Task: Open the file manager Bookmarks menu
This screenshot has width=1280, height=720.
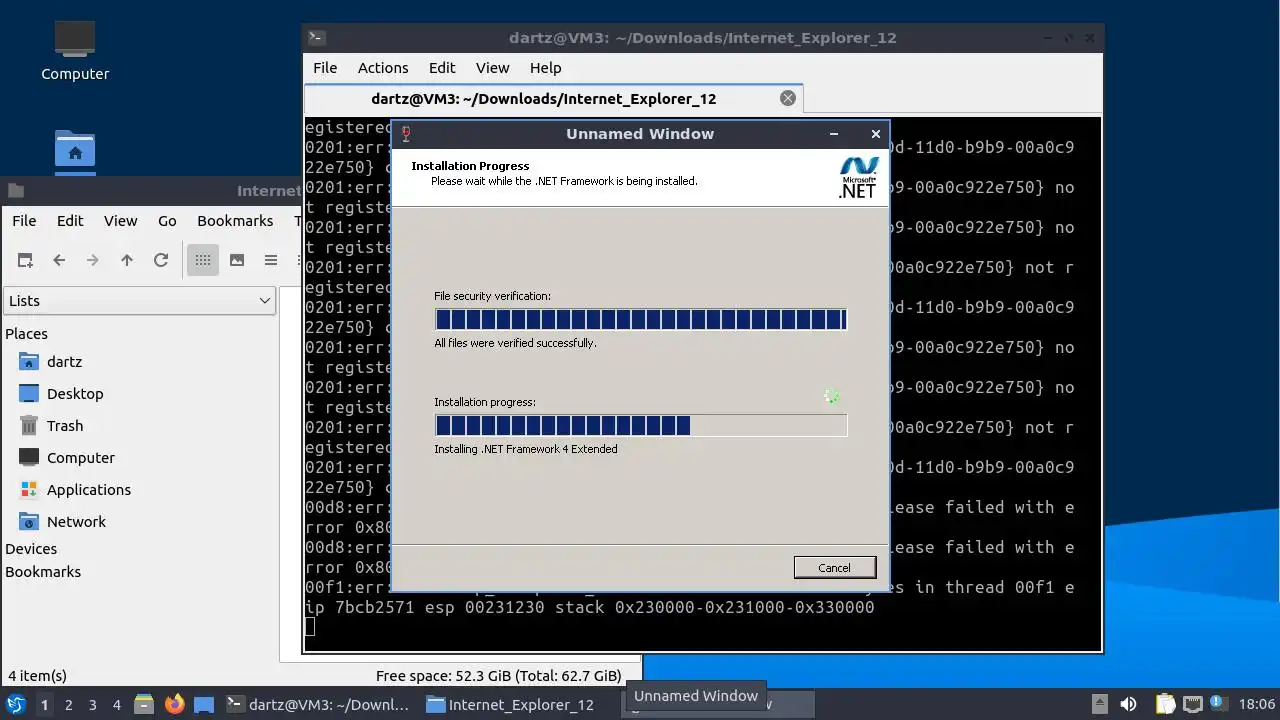Action: pos(235,221)
